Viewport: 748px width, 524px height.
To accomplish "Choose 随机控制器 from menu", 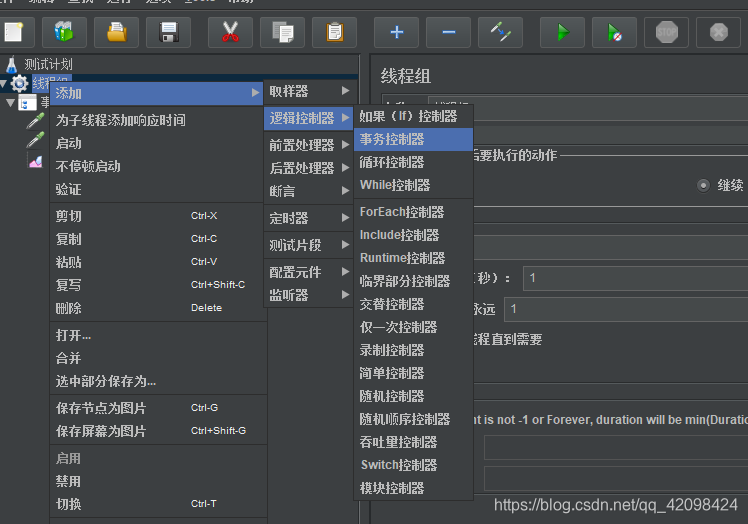I will point(413,396).
